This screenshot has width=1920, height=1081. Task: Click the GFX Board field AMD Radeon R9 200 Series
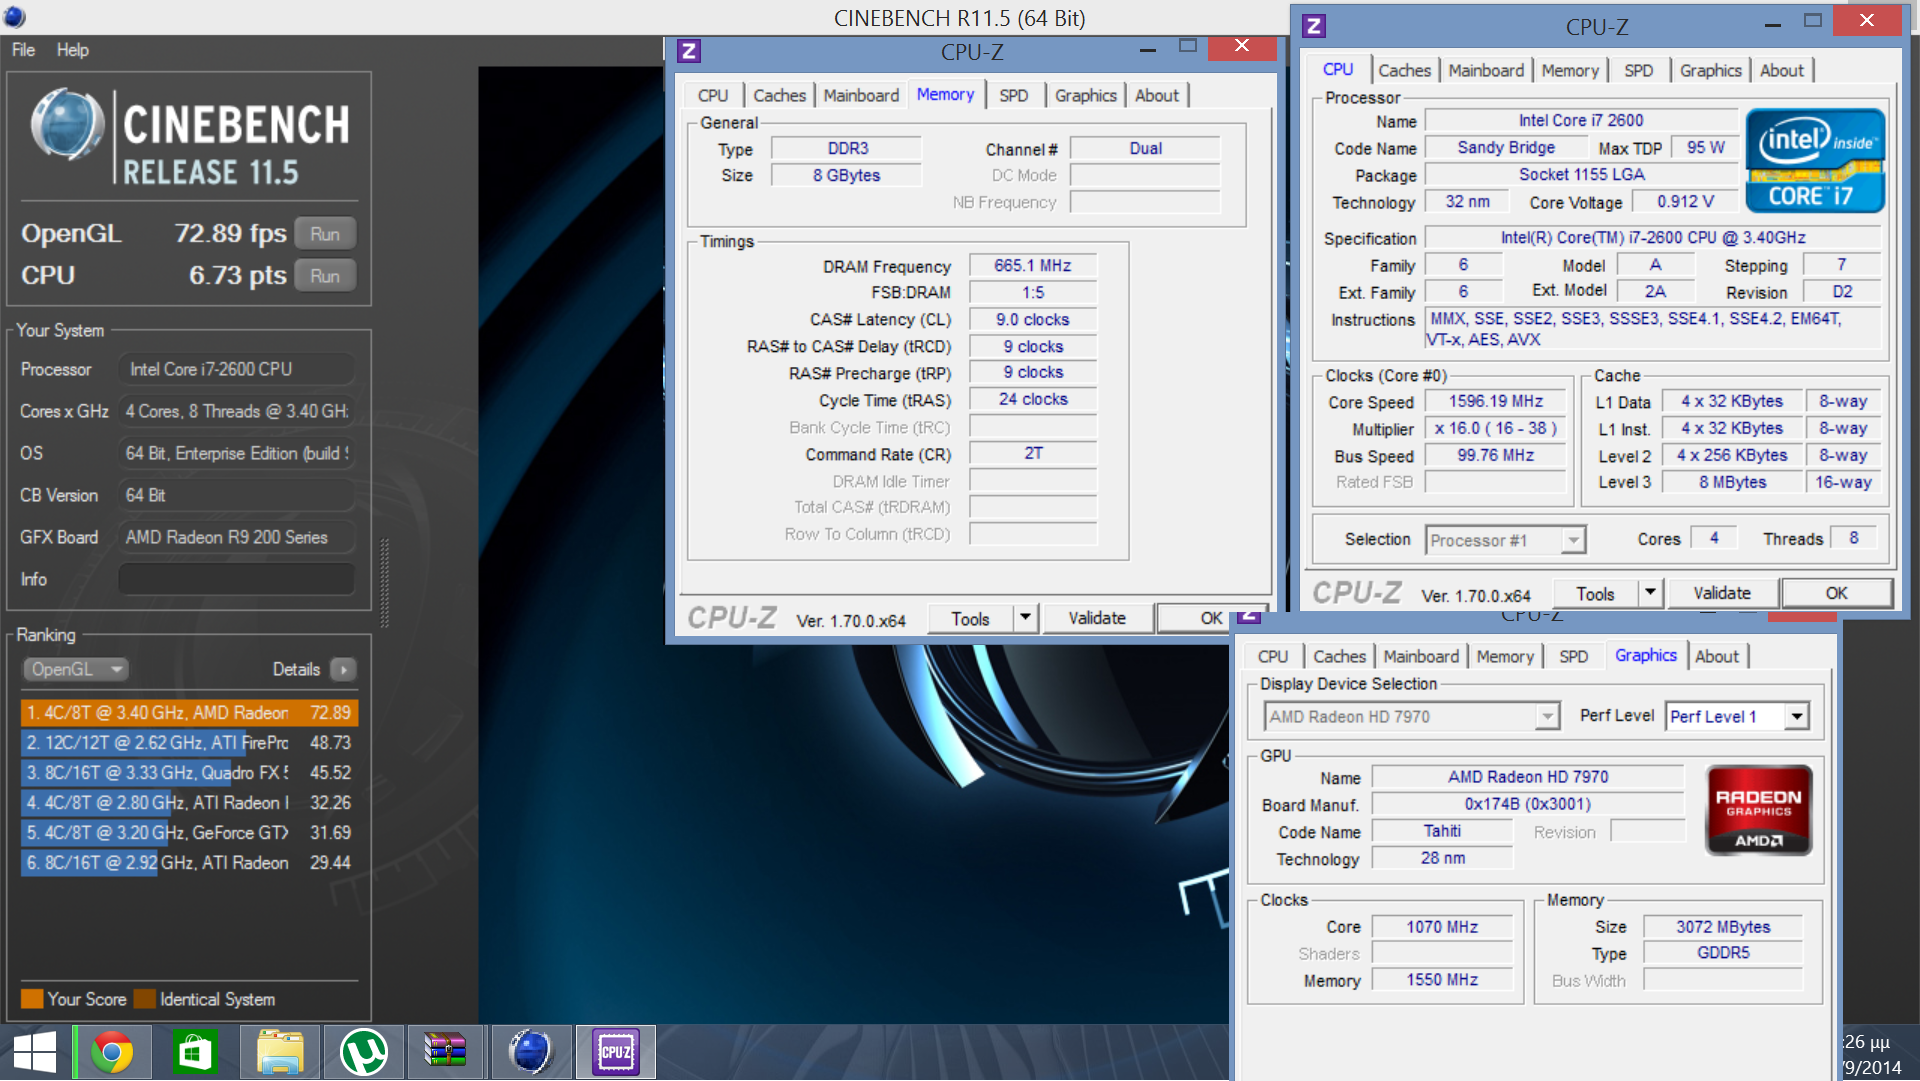[236, 537]
